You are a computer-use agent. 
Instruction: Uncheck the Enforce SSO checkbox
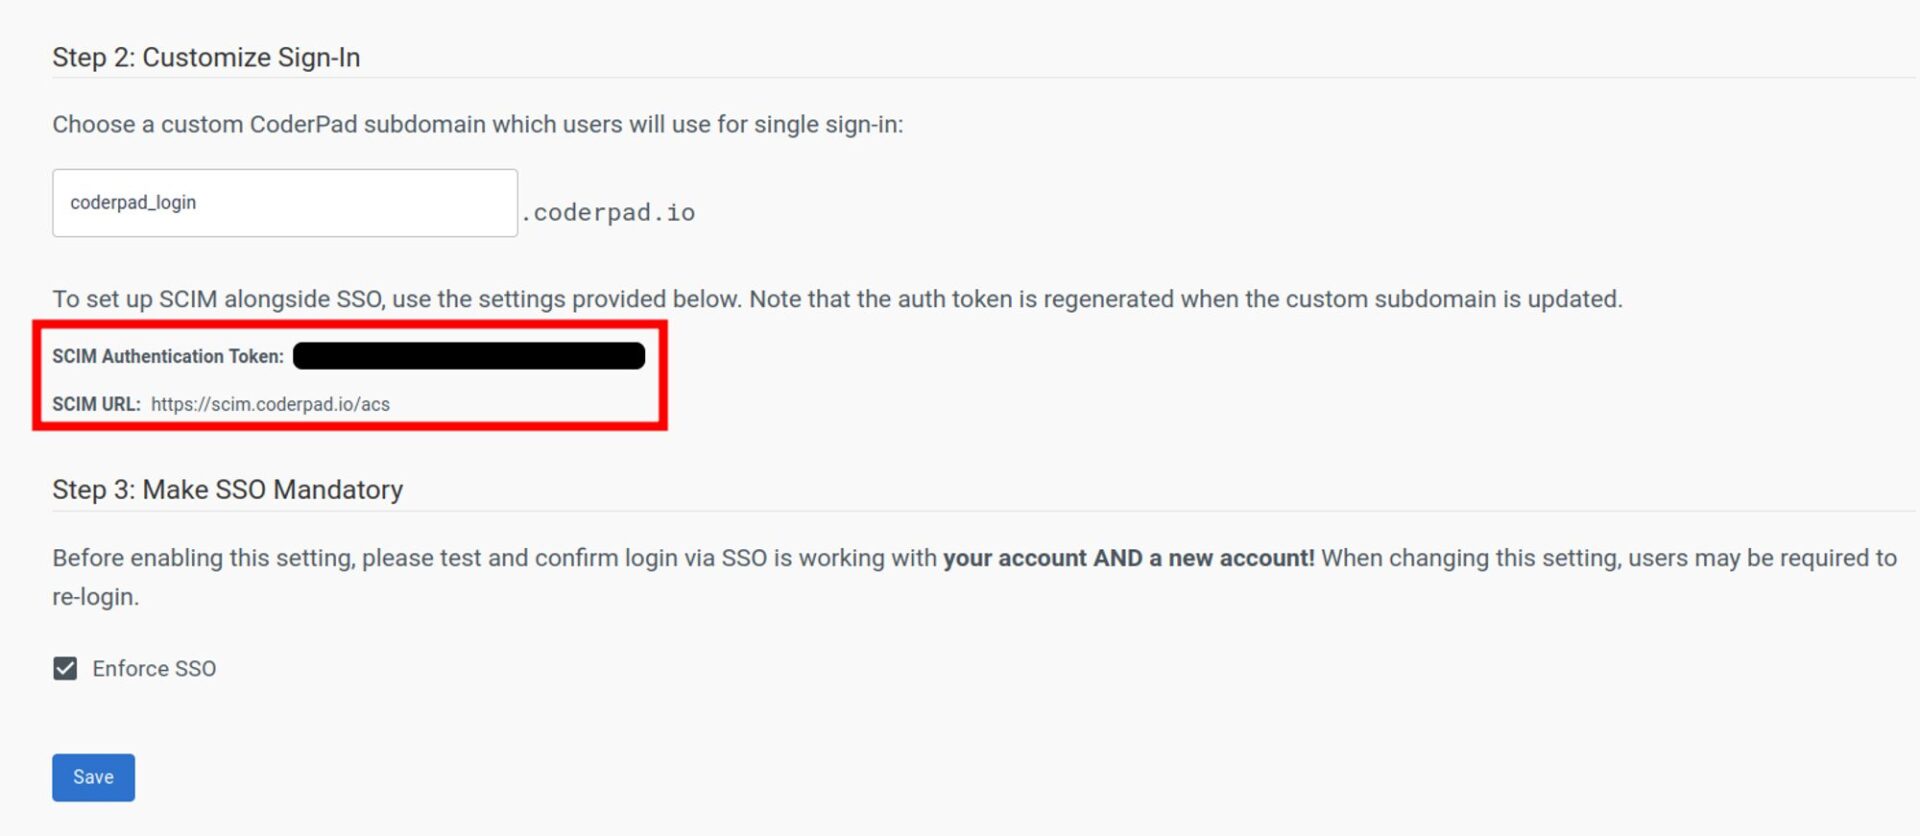click(x=65, y=668)
